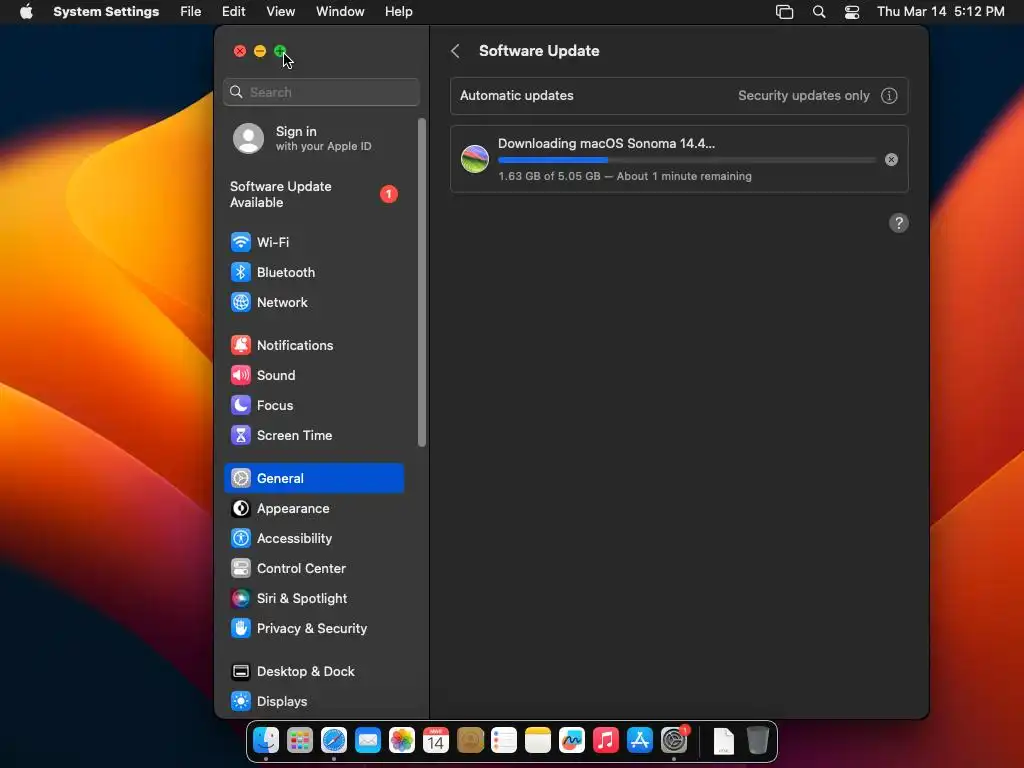Screen dimensions: 1024x768
Task: Open App Store from the Dock
Action: tap(639, 741)
